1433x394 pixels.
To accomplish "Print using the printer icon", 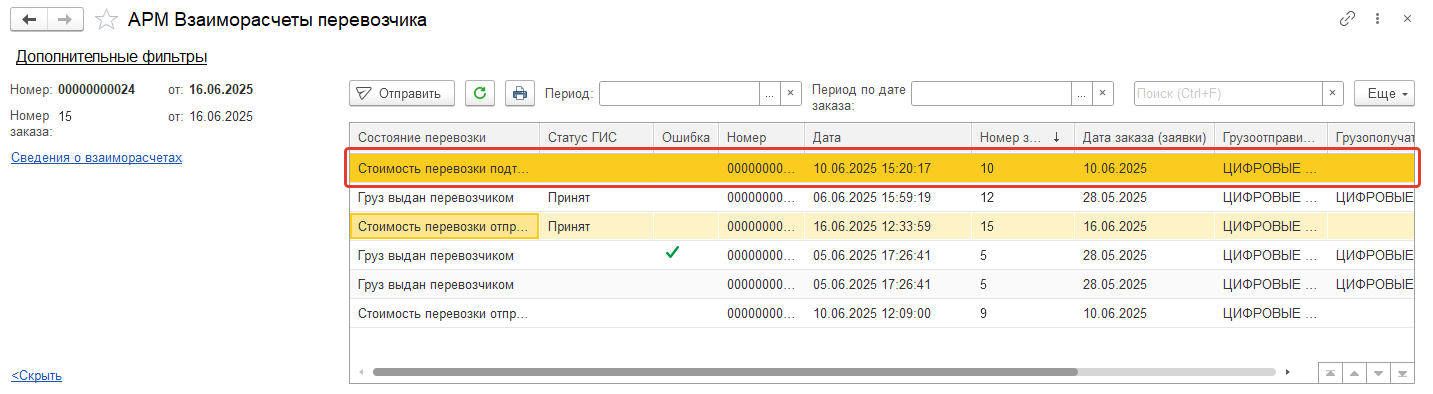I will point(520,93).
